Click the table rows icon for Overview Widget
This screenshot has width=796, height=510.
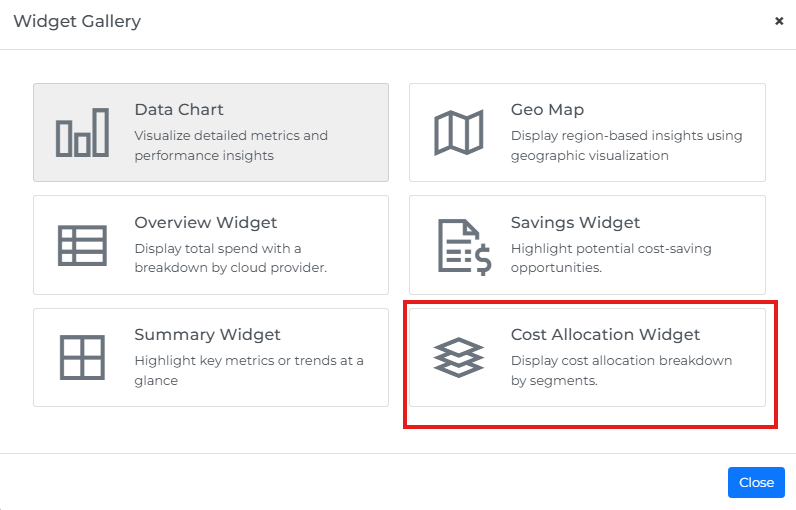click(x=82, y=245)
